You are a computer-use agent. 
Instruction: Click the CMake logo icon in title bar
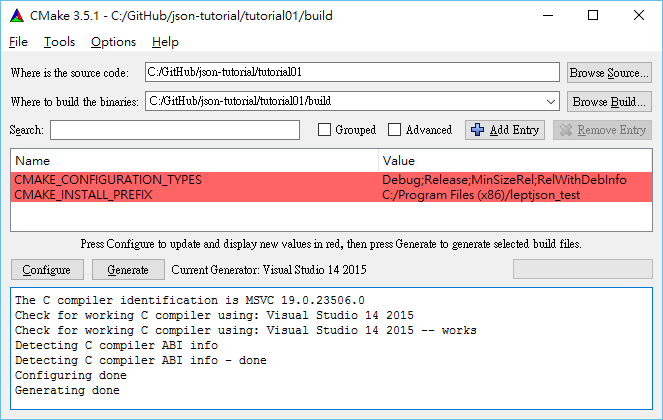pyautogui.click(x=17, y=15)
